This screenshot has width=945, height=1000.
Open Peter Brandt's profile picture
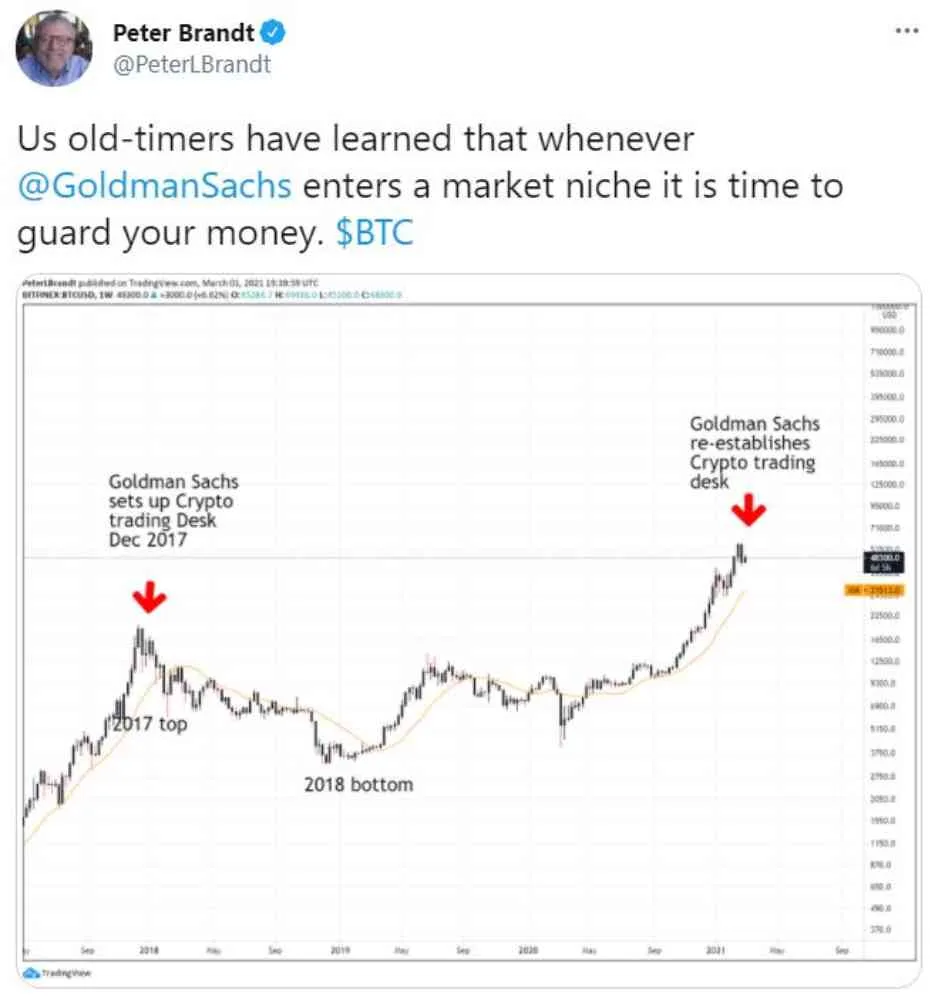(x=55, y=48)
